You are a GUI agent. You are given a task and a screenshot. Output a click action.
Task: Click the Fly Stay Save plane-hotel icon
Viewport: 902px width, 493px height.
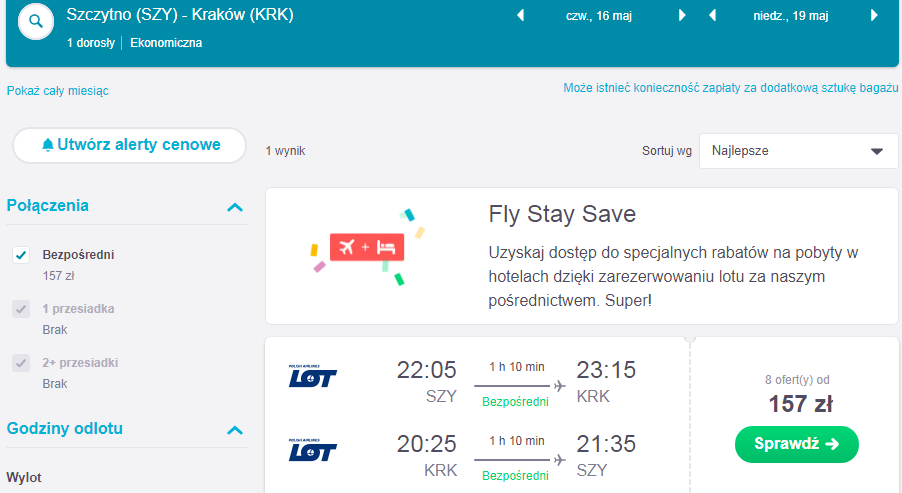[367, 247]
